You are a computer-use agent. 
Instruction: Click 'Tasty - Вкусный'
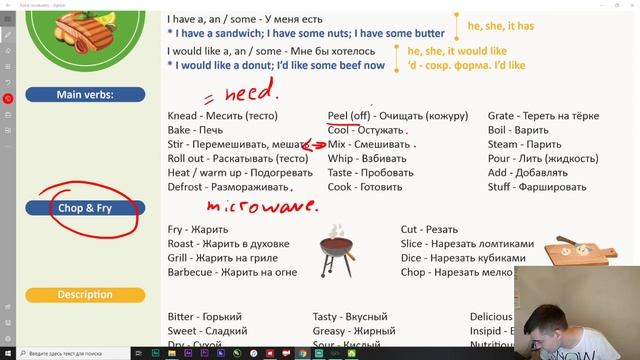click(x=350, y=317)
